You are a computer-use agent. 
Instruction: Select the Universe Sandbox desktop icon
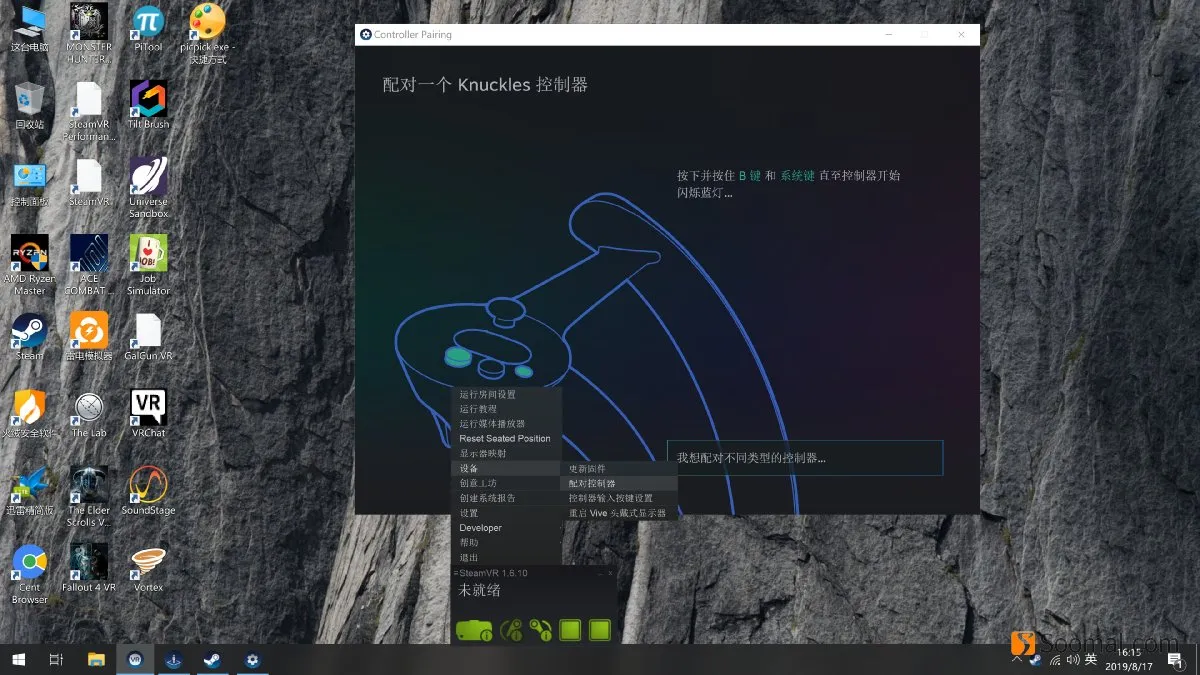[x=148, y=188]
